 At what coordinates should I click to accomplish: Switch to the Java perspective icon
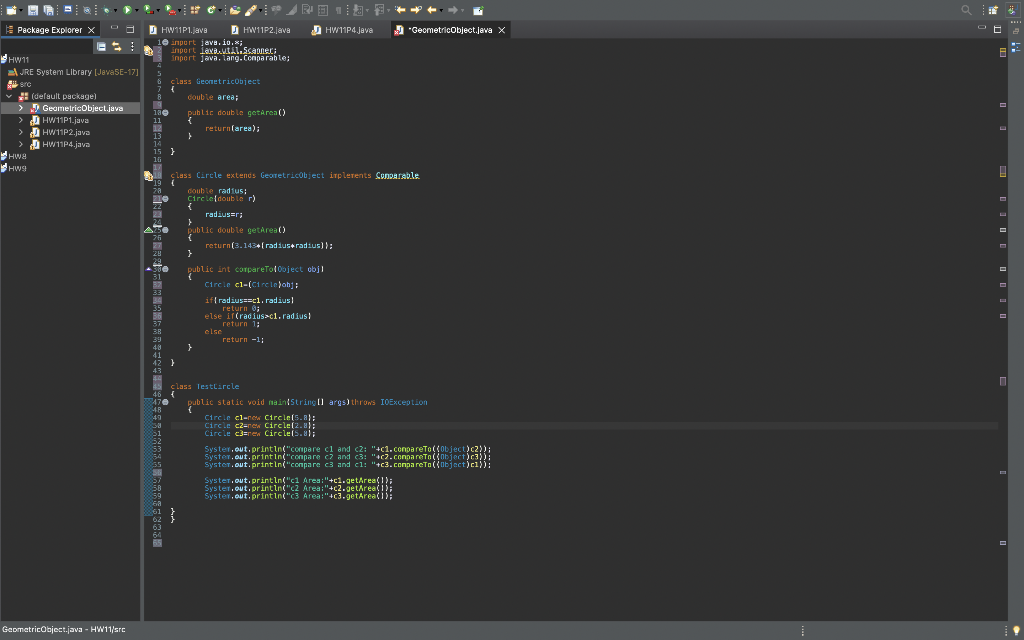coord(1012,10)
